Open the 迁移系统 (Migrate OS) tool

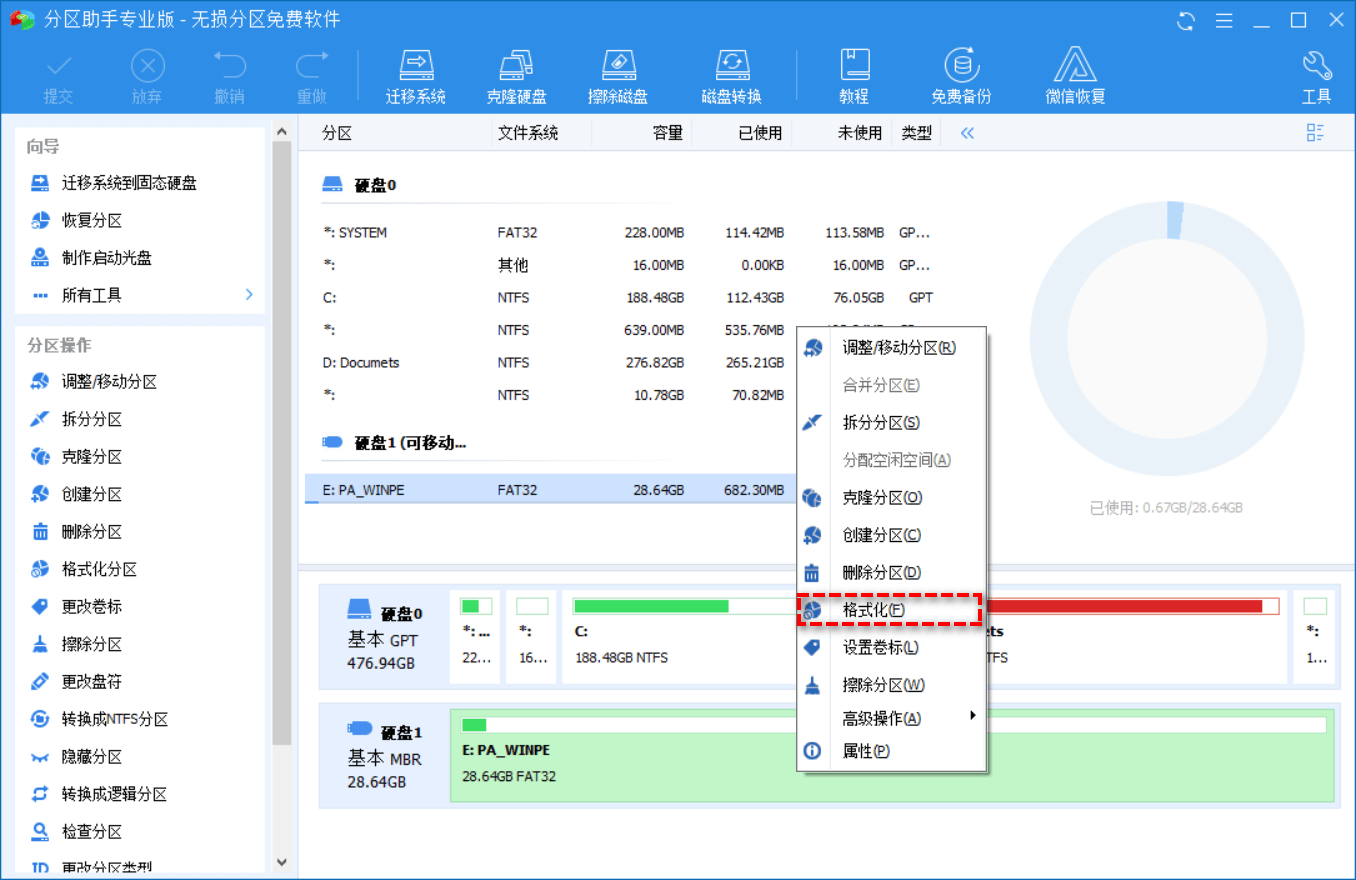click(416, 75)
